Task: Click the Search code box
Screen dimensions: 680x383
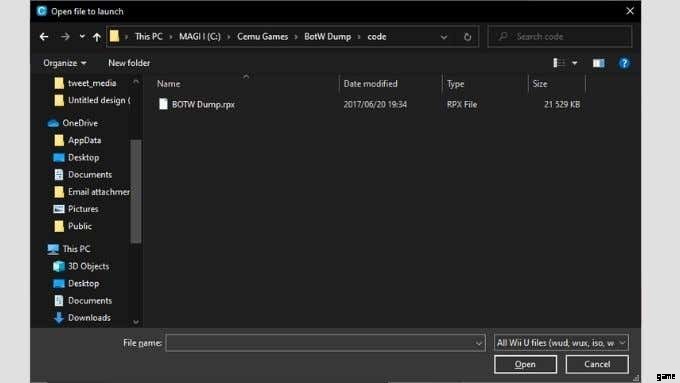Action: [560, 36]
